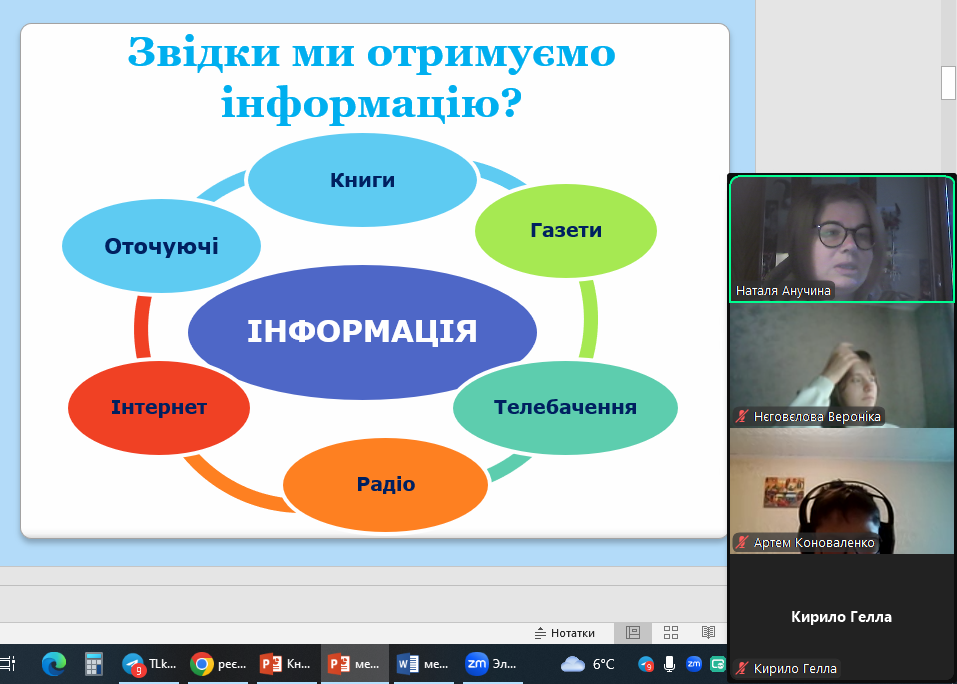Select Кирило Гелла participant tile
Image resolution: width=957 pixels, height=684 pixels.
pos(842,617)
